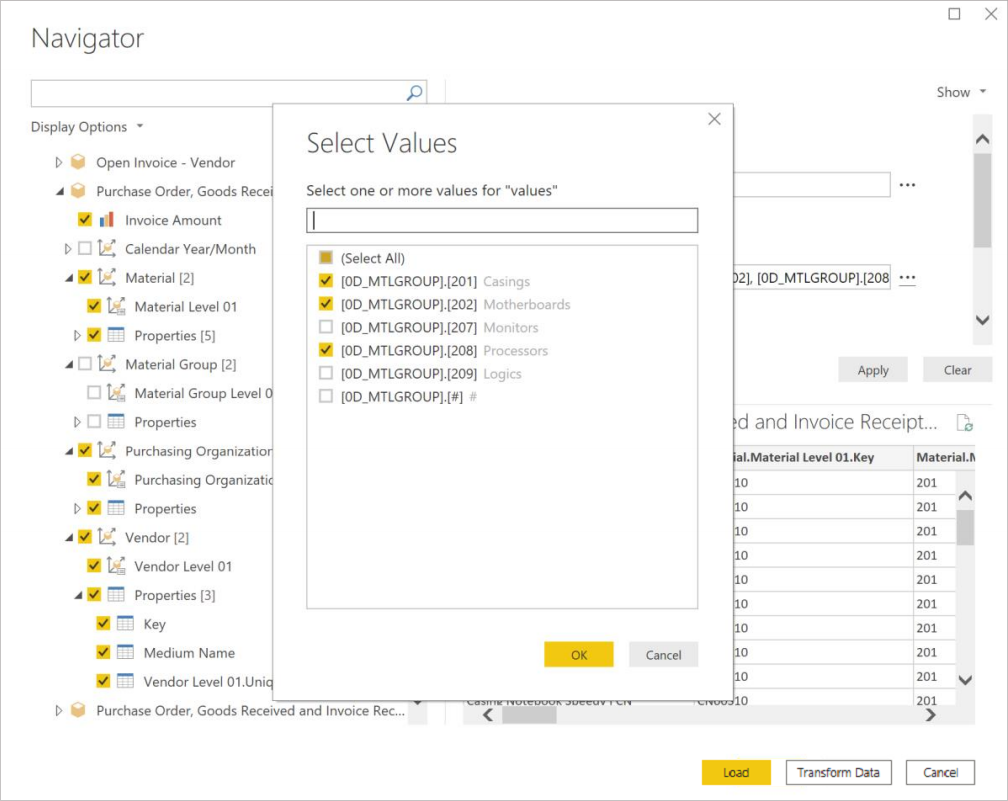Toggle the (Select All) checkbox
The height and width of the screenshot is (801, 1008).
click(326, 258)
